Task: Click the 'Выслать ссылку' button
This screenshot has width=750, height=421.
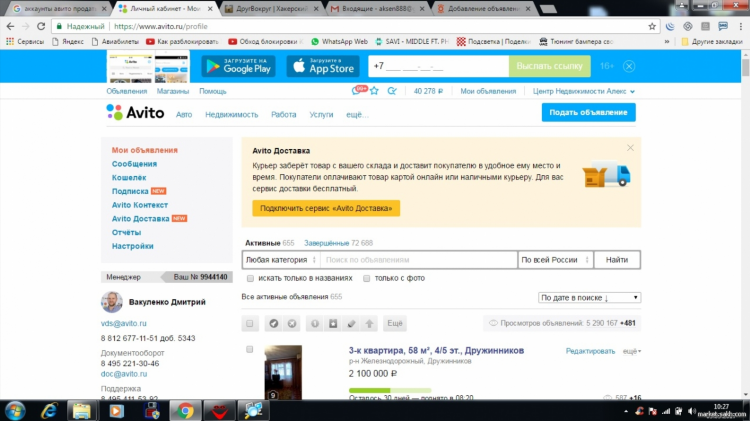Action: click(550, 66)
